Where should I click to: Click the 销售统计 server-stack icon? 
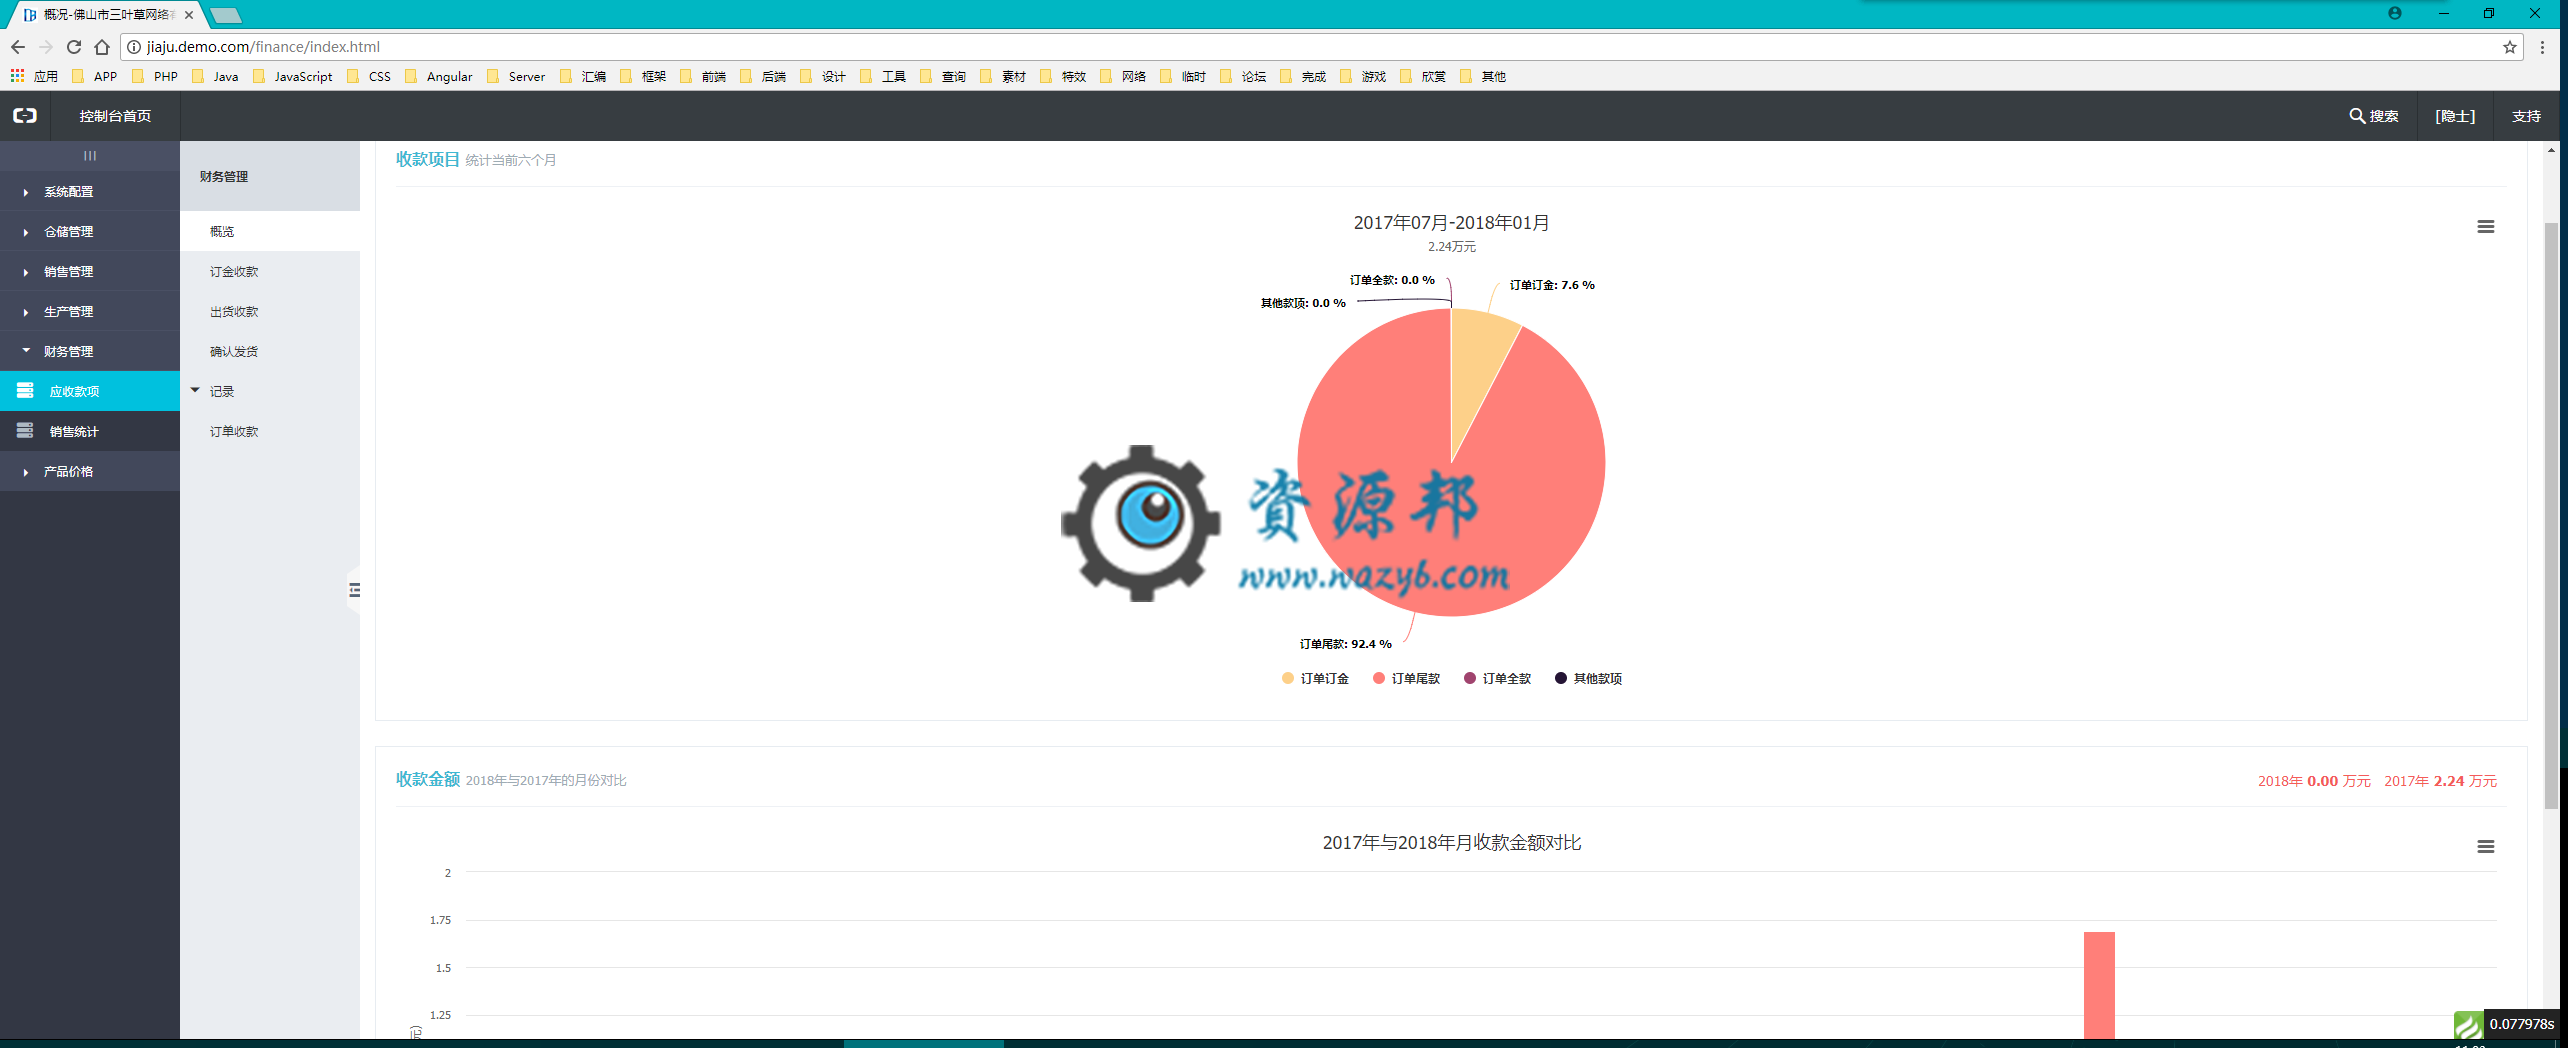point(25,430)
